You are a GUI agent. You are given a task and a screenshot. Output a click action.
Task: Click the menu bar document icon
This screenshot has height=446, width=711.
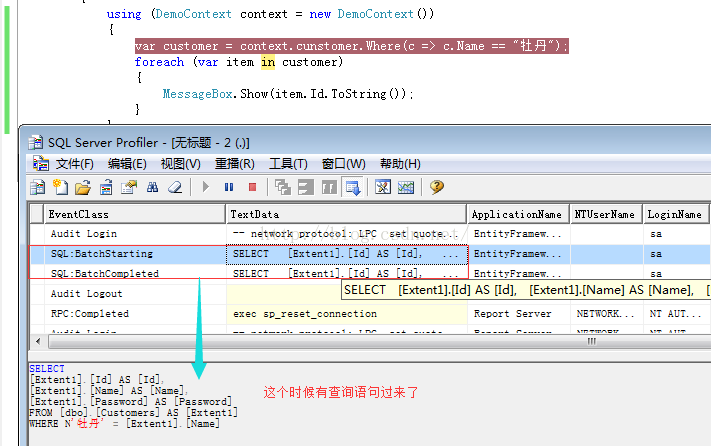click(x=40, y=163)
